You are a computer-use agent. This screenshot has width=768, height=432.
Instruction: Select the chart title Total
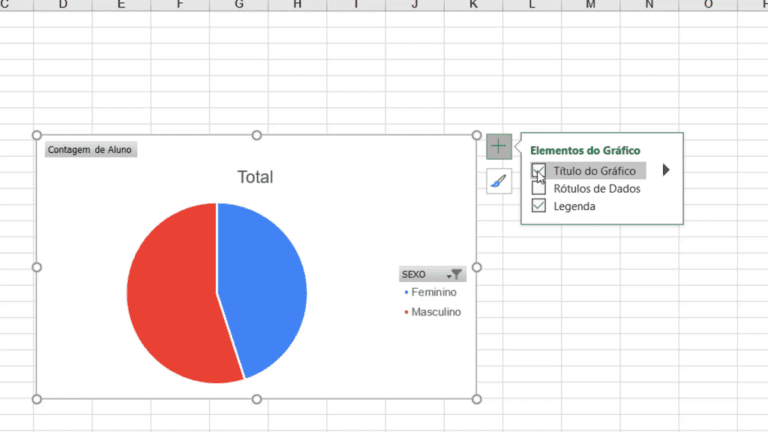tap(255, 177)
